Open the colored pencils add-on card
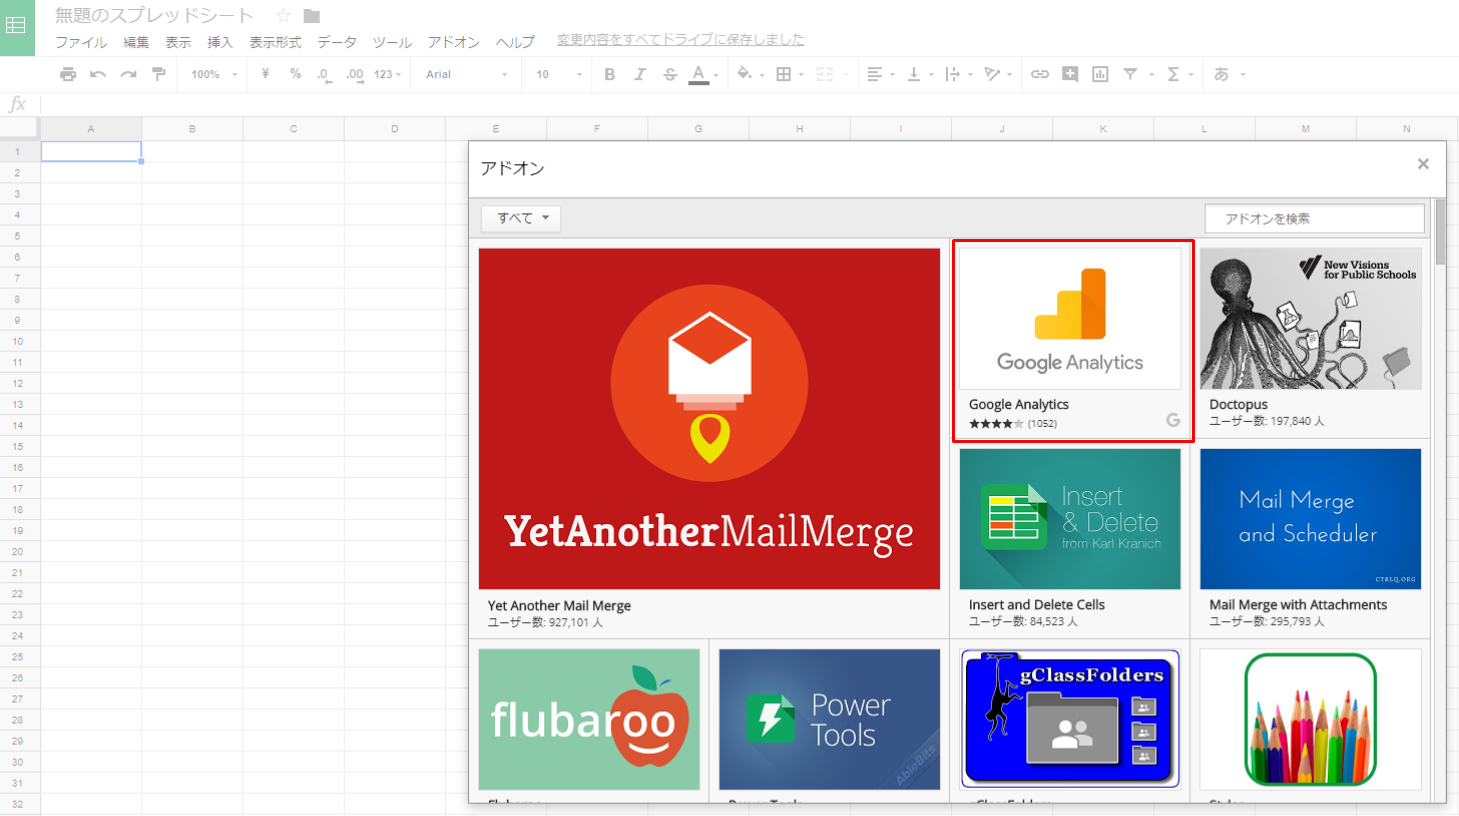Screen dimensions: 1459x816 click(1310, 722)
